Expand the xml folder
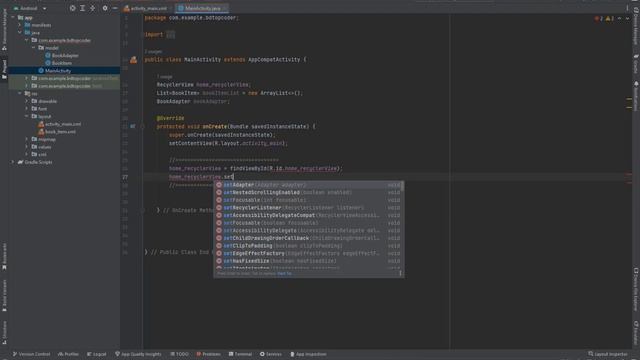 click(27, 154)
